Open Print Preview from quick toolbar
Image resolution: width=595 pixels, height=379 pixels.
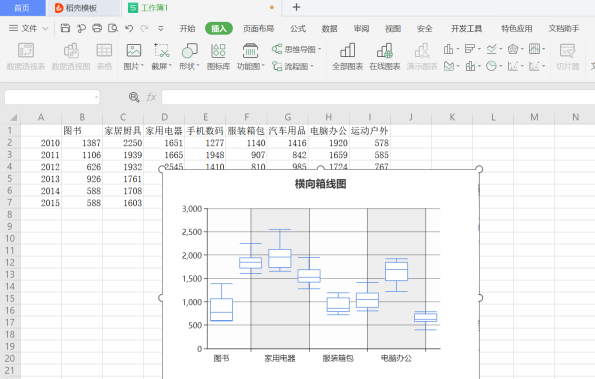pos(113,28)
